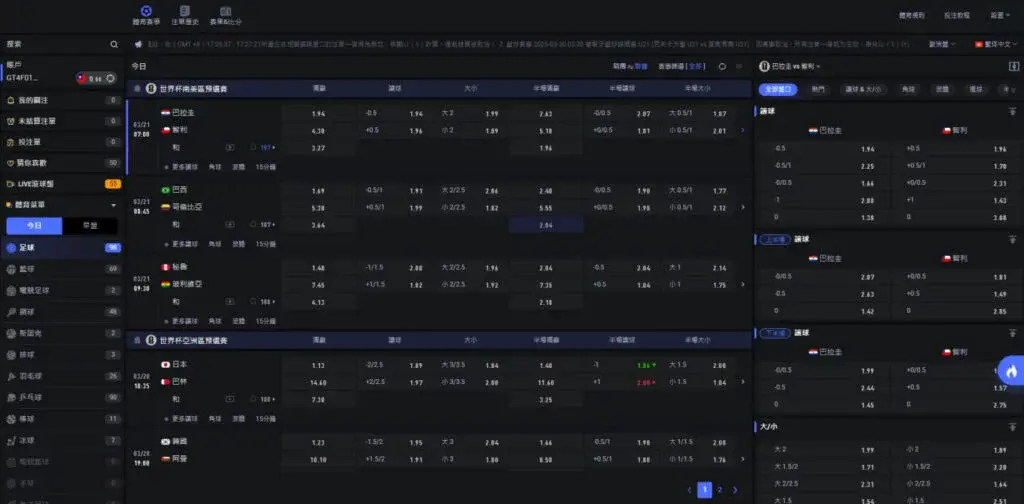Click the search magnifier icon in sidebar
The image size is (1024, 504).
114,44
